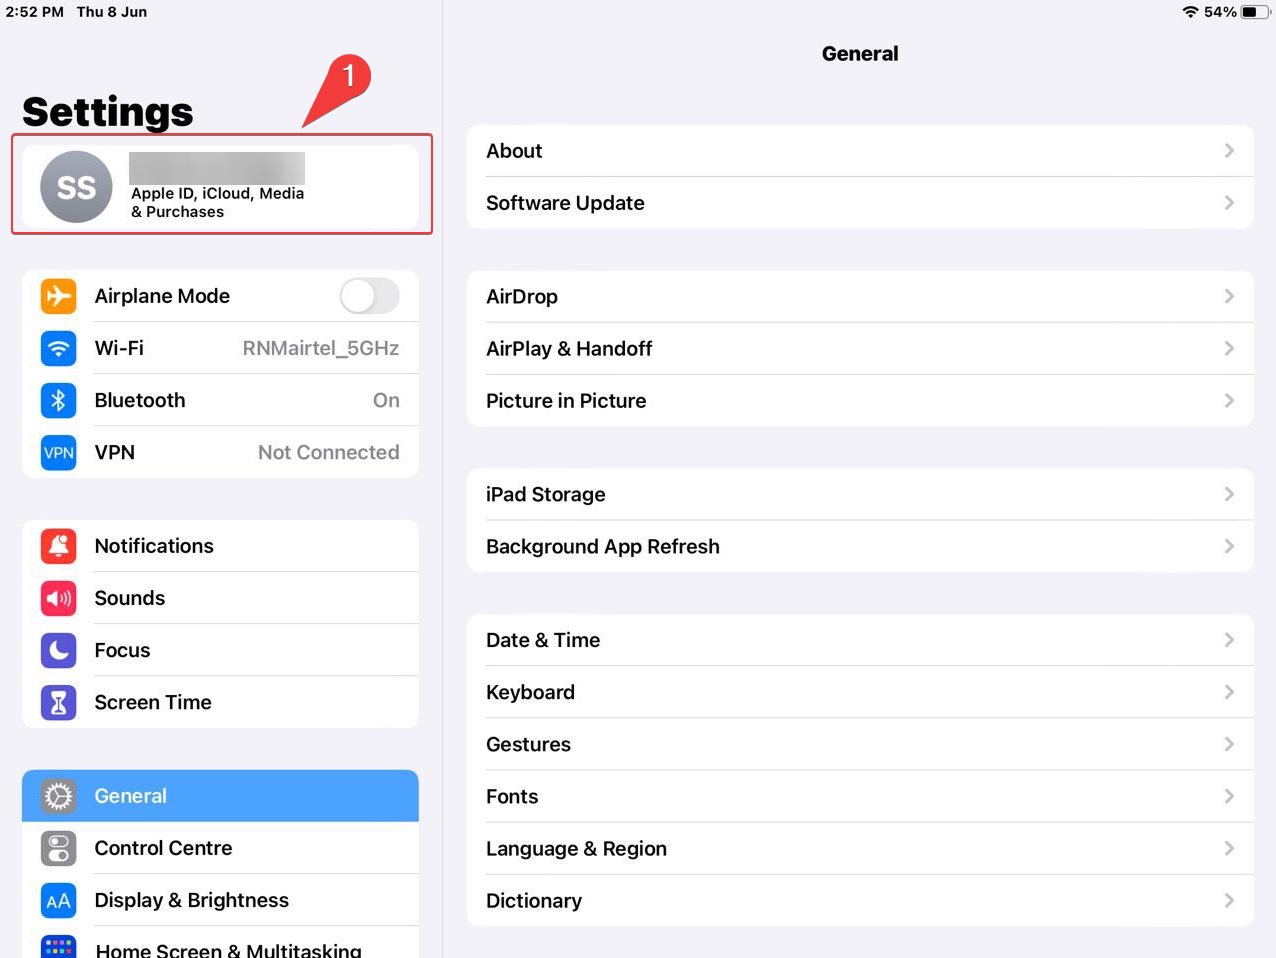1276x958 pixels.
Task: Select Control Centre in the sidebar
Action: pos(220,848)
